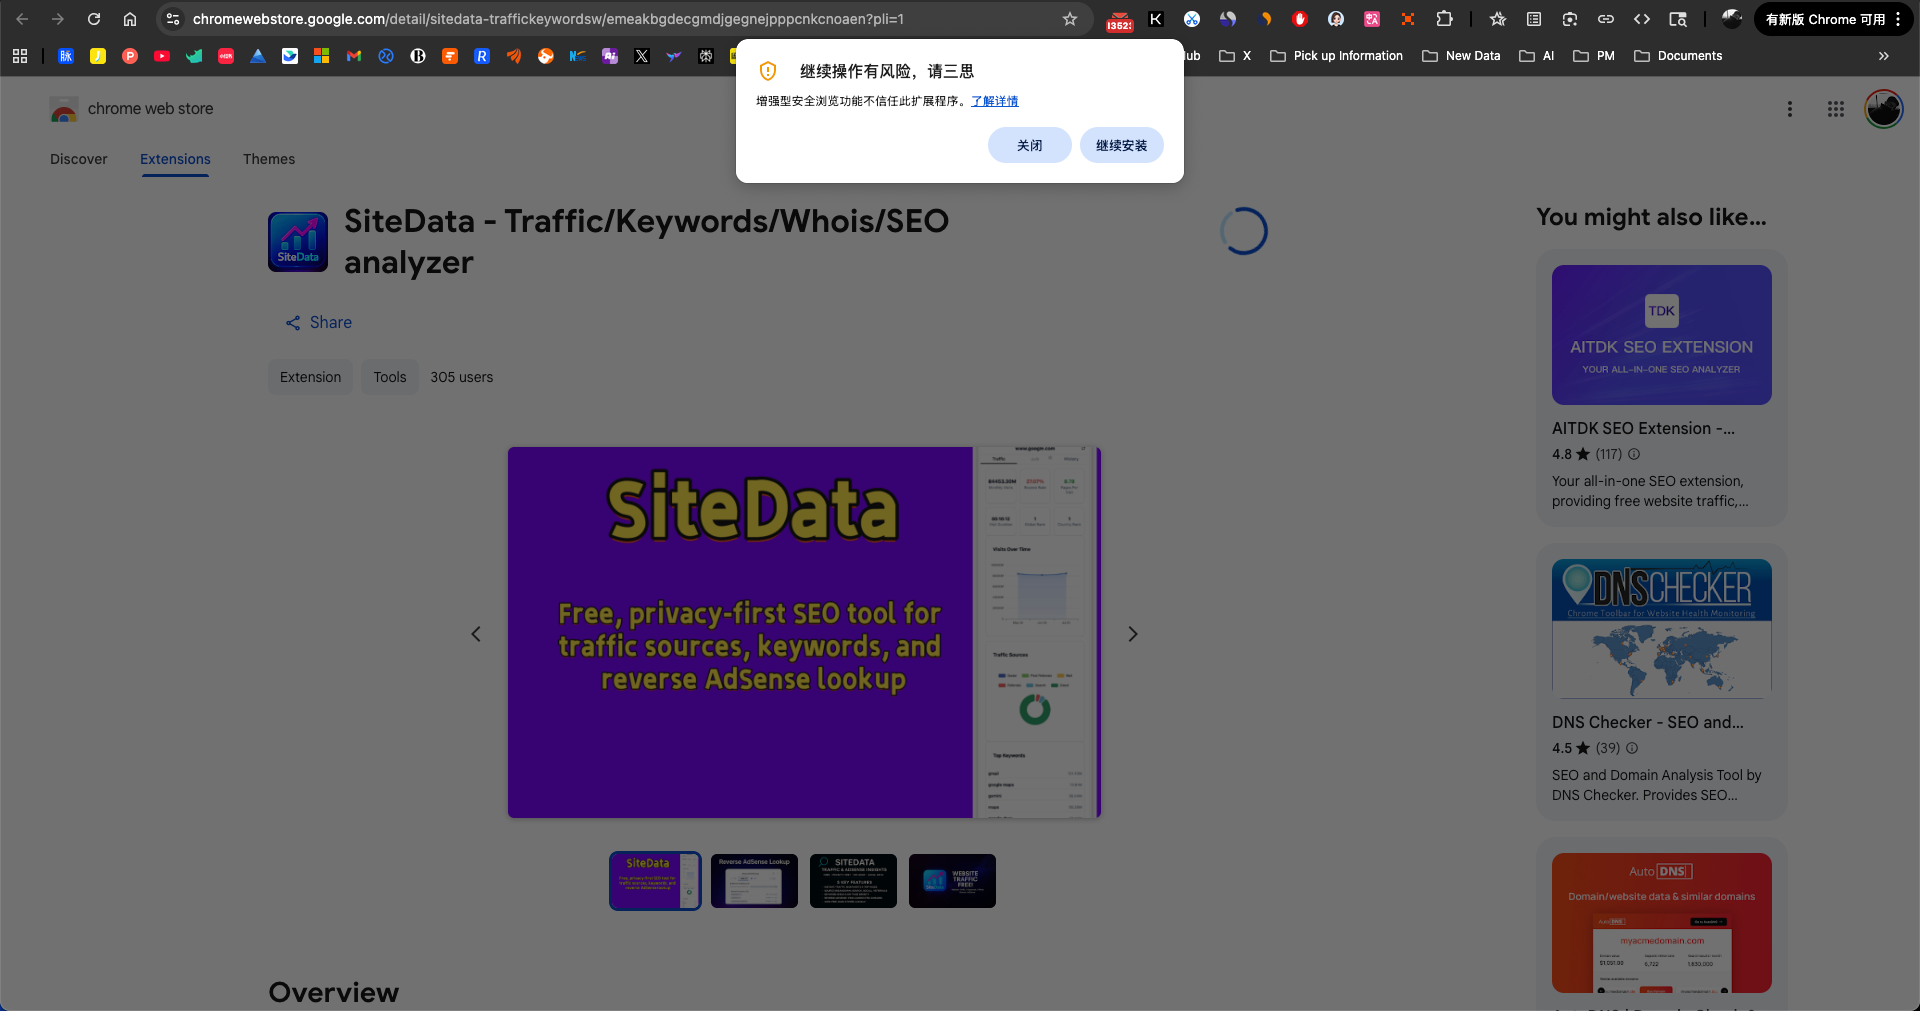Click the 'Extension' category chip
The height and width of the screenshot is (1011, 1920).
coord(310,377)
